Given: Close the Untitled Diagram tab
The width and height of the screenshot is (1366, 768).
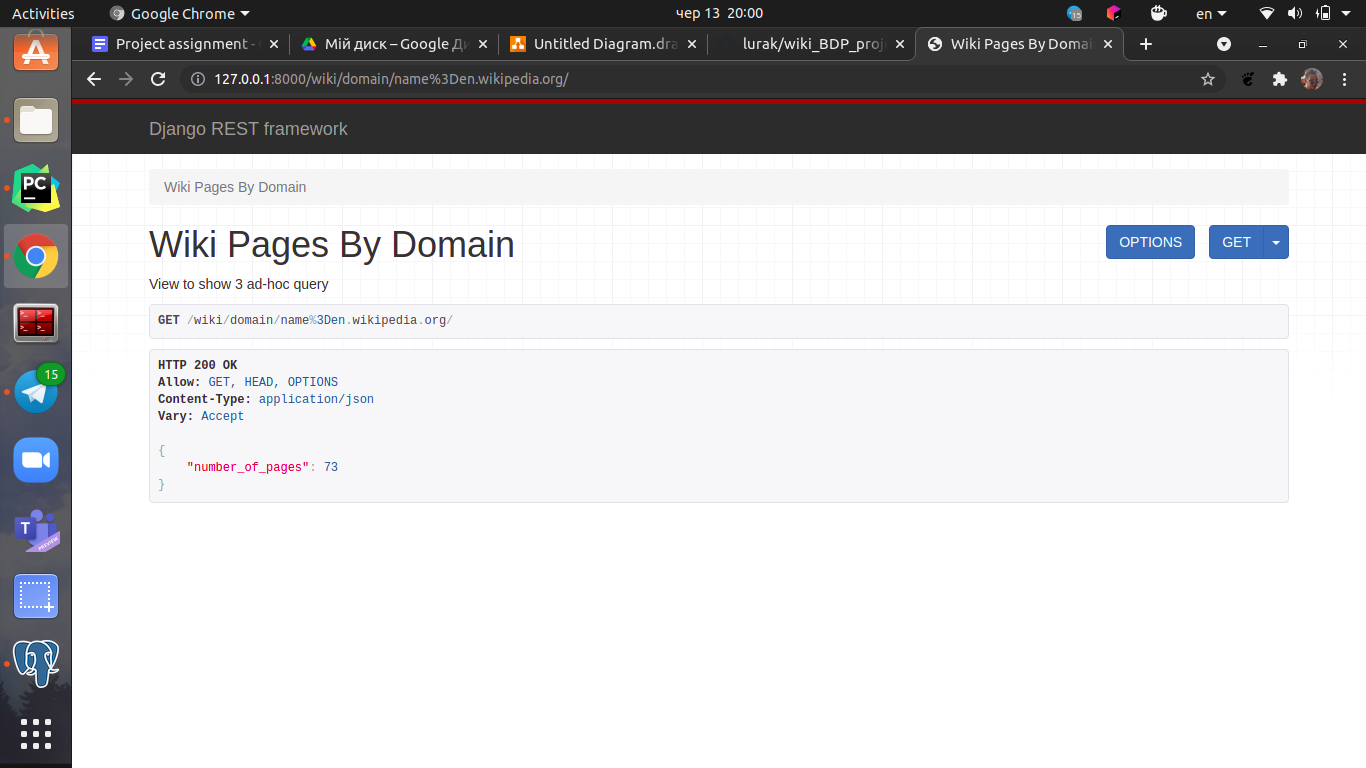Looking at the screenshot, I should click(692, 44).
